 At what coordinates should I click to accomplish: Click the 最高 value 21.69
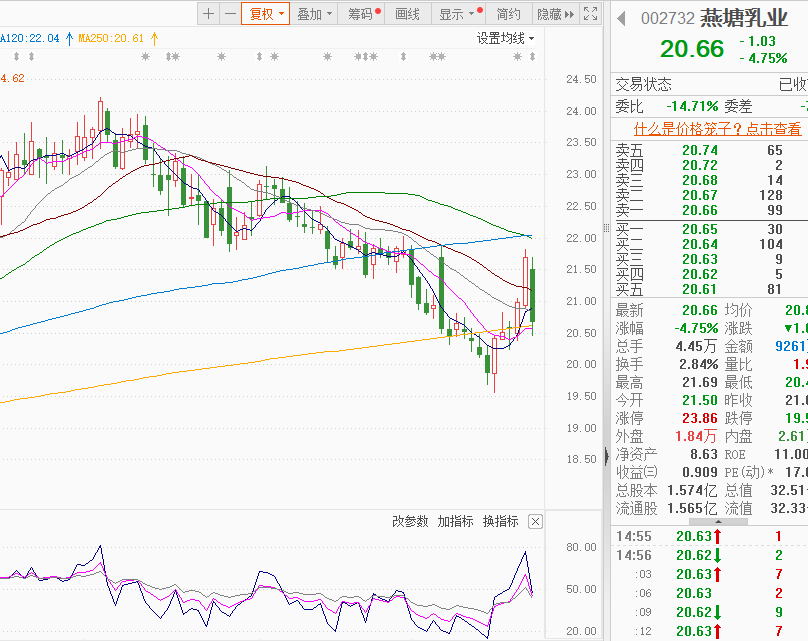pyautogui.click(x=700, y=382)
